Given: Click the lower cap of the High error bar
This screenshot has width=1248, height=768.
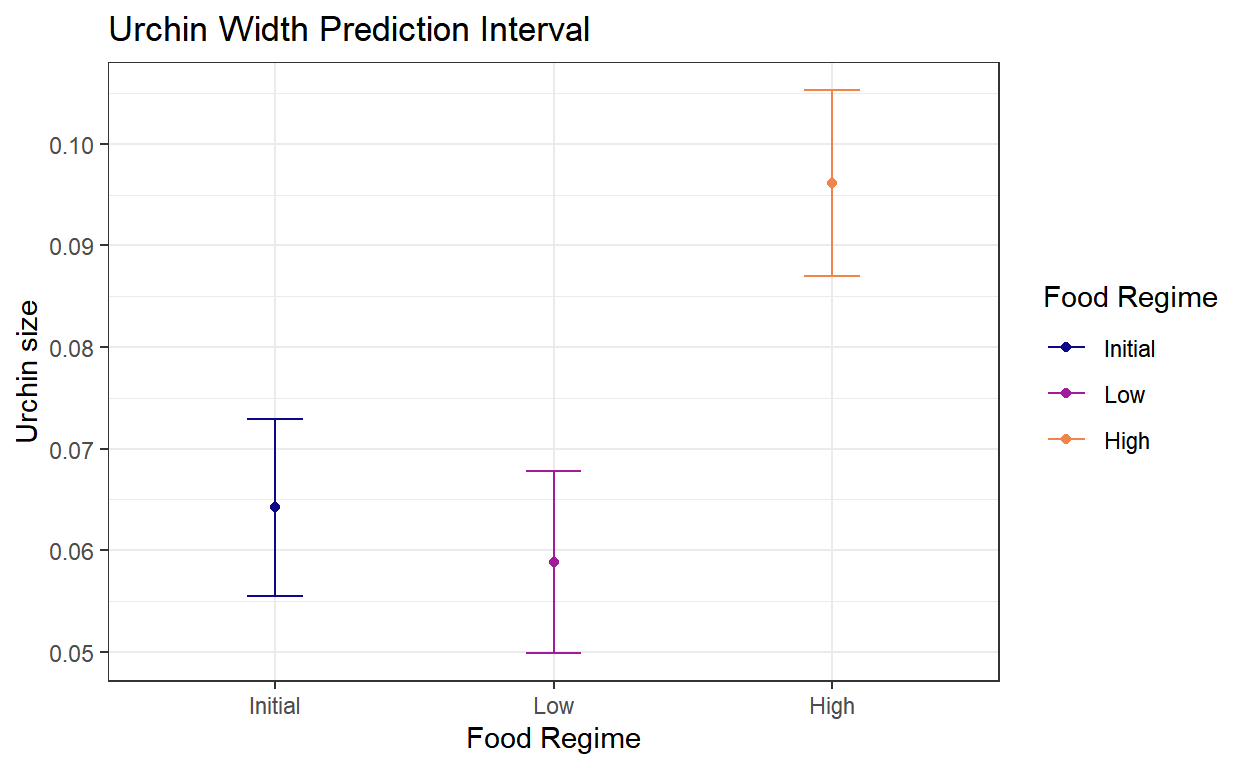Looking at the screenshot, I should [832, 275].
